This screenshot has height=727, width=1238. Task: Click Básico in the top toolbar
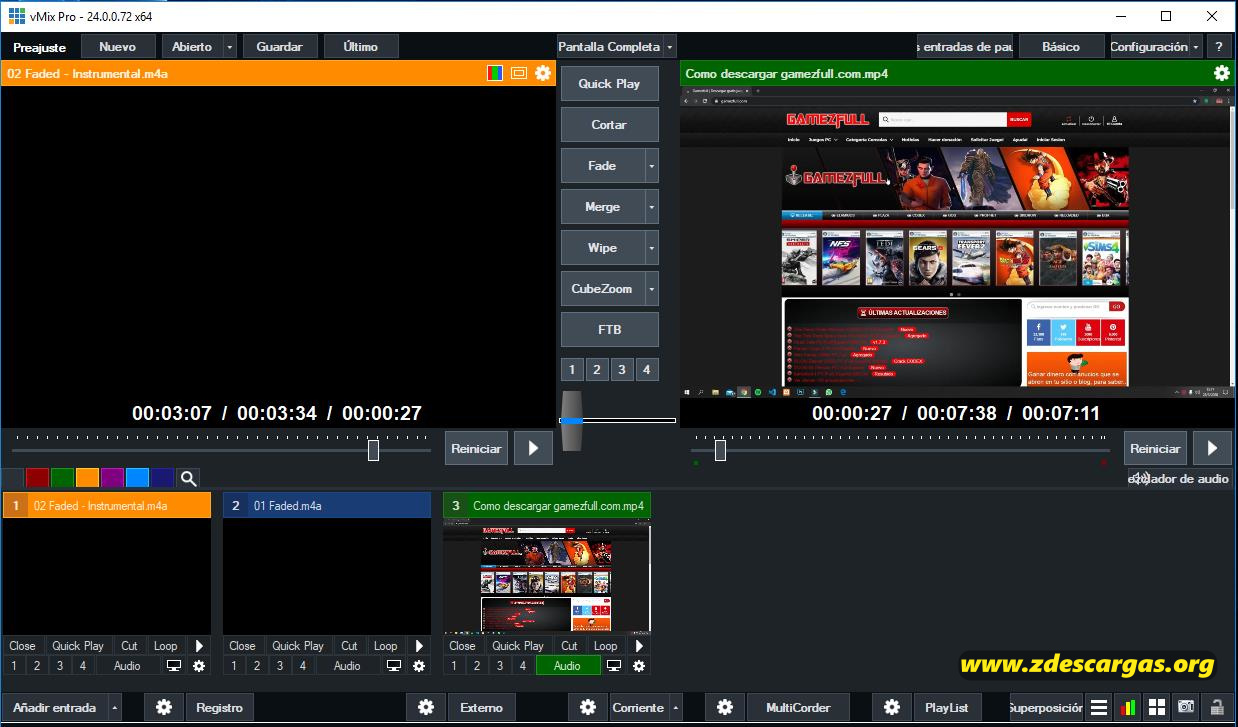tap(1061, 46)
